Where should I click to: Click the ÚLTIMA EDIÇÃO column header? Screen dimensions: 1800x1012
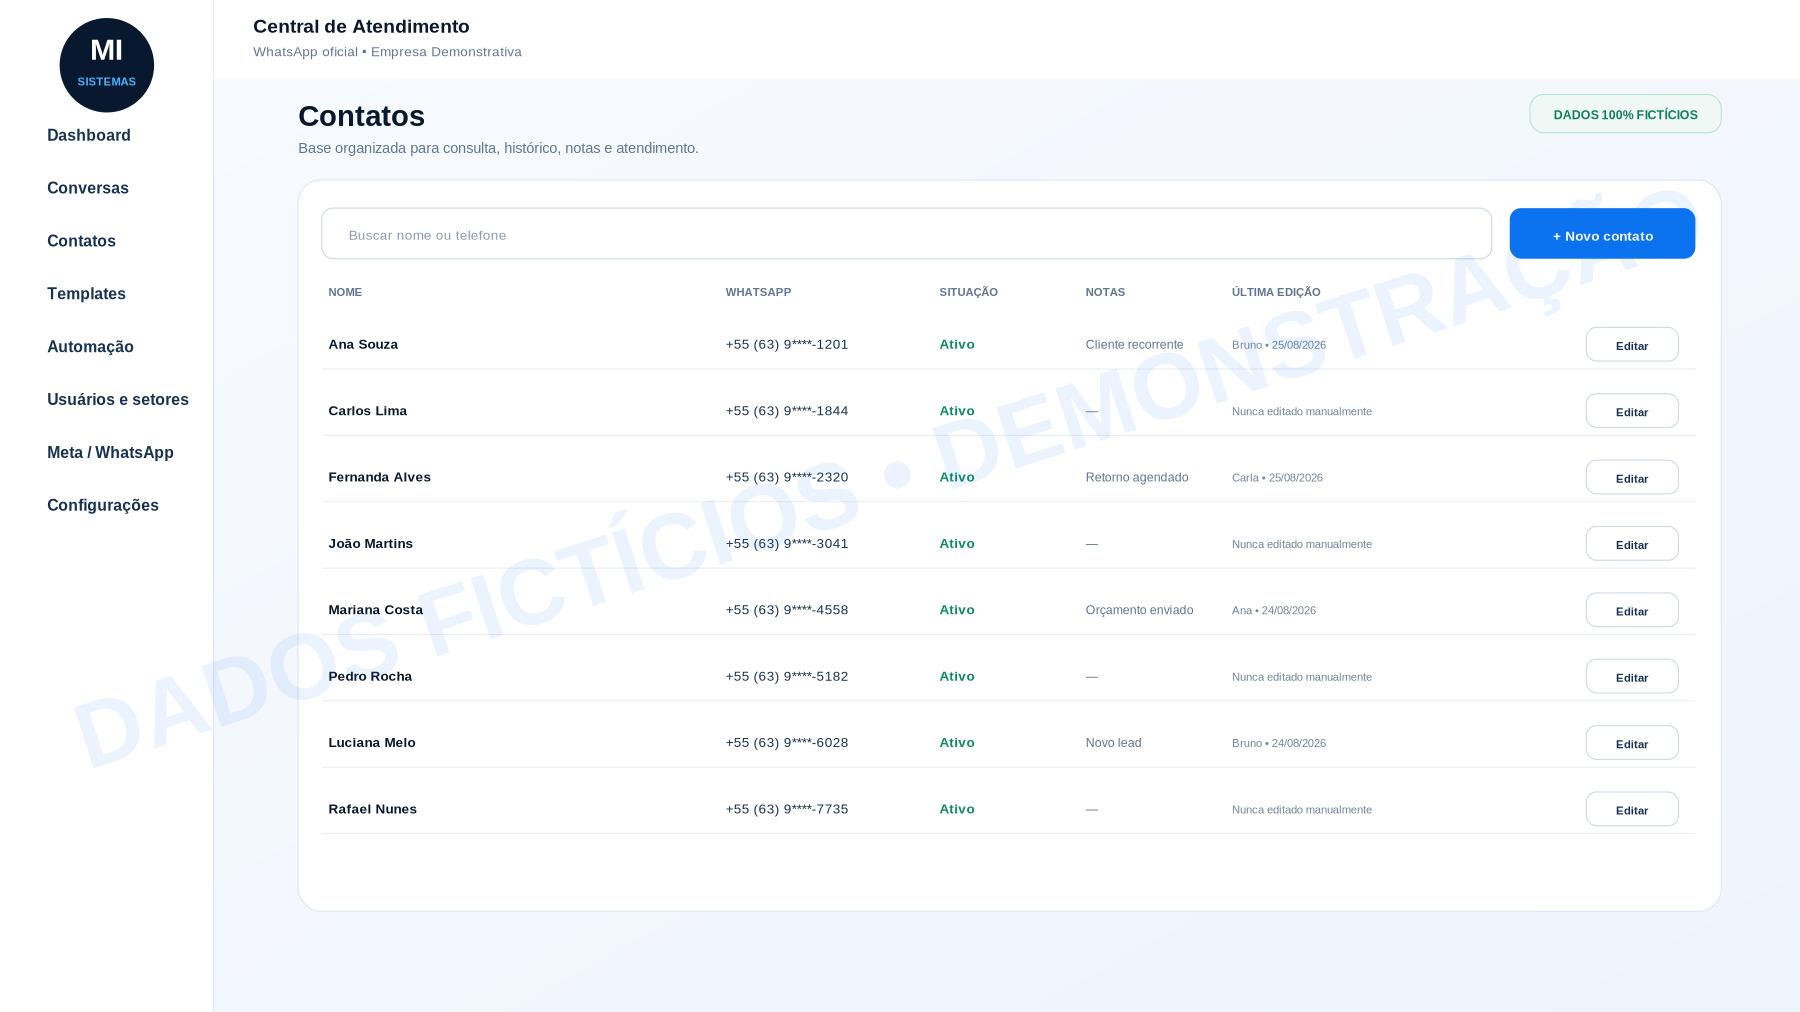pos(1276,292)
